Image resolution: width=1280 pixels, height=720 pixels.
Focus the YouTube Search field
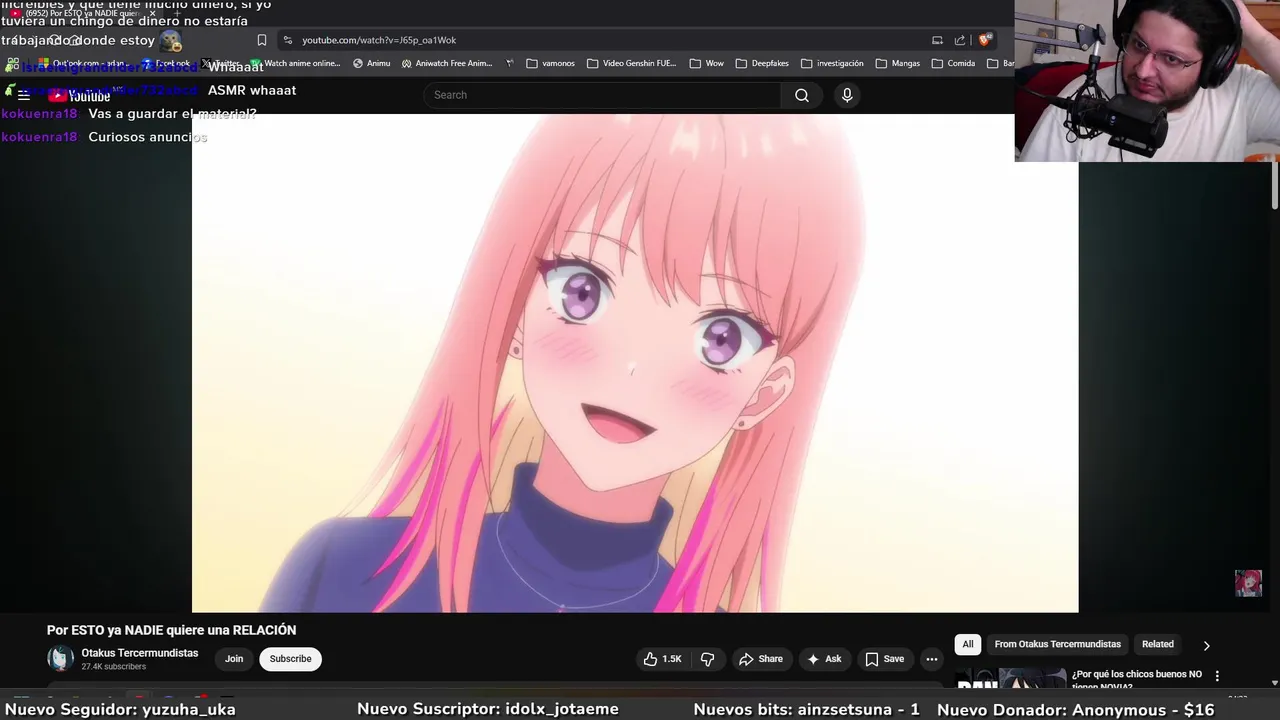602,95
